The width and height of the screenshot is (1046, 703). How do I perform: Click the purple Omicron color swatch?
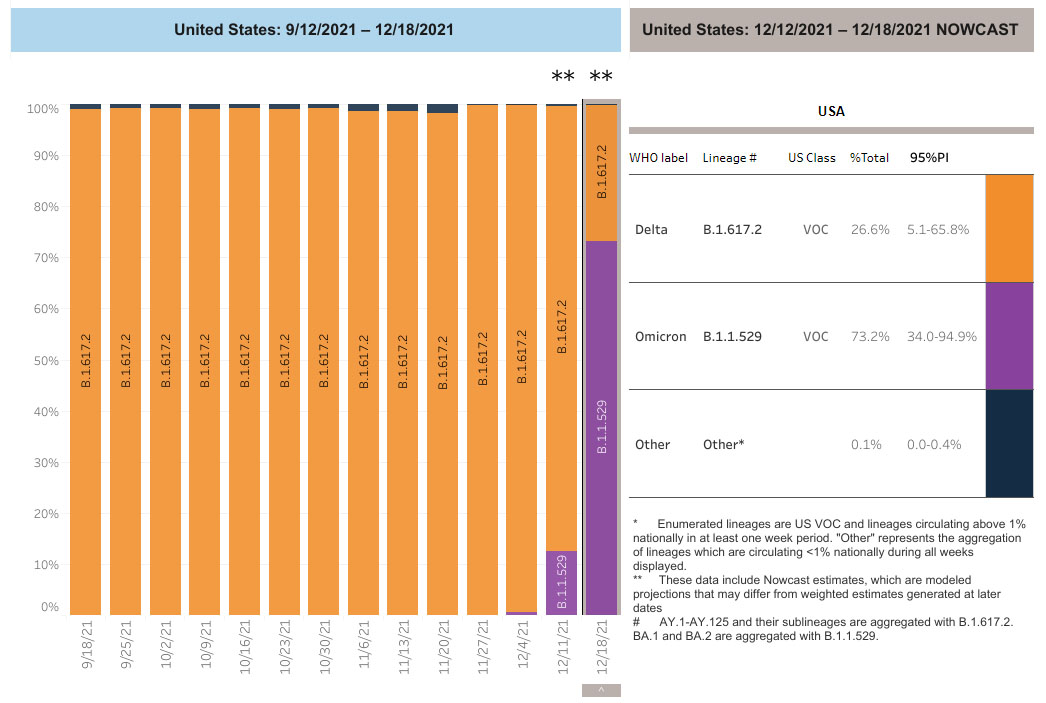[x=1009, y=336]
